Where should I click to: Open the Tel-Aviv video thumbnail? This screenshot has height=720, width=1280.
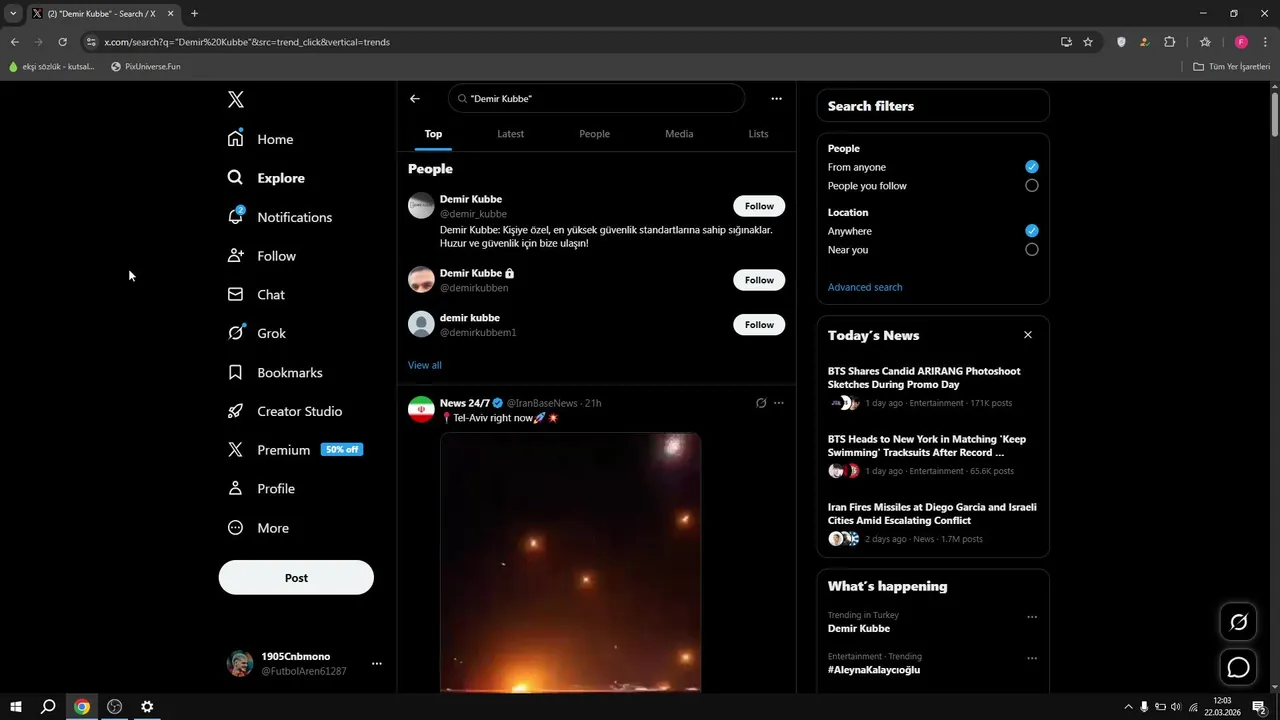pos(570,562)
